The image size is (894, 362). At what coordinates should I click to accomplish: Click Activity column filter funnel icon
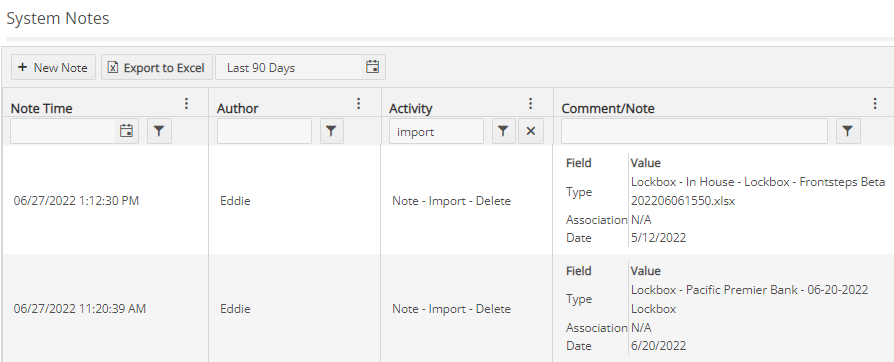(503, 131)
